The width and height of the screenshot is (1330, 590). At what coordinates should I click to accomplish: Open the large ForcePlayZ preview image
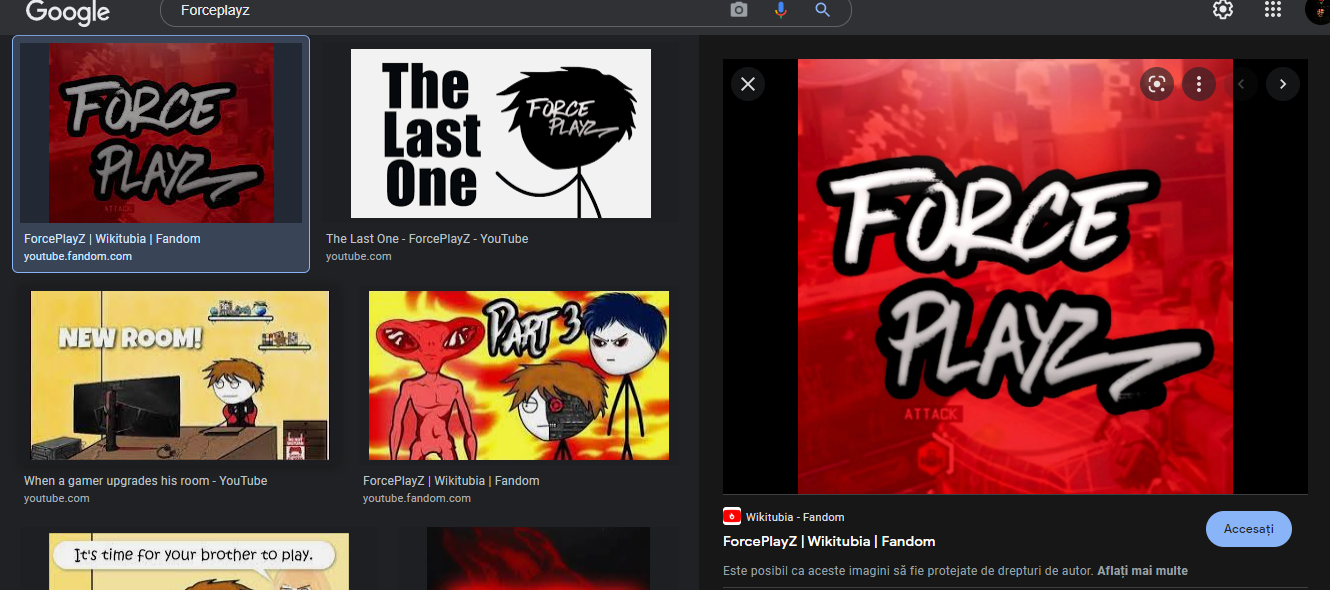[x=1015, y=276]
